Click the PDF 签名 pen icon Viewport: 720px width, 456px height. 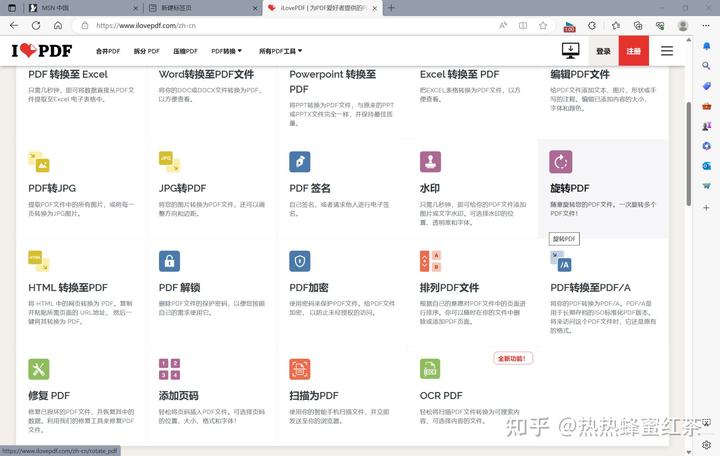tap(300, 162)
